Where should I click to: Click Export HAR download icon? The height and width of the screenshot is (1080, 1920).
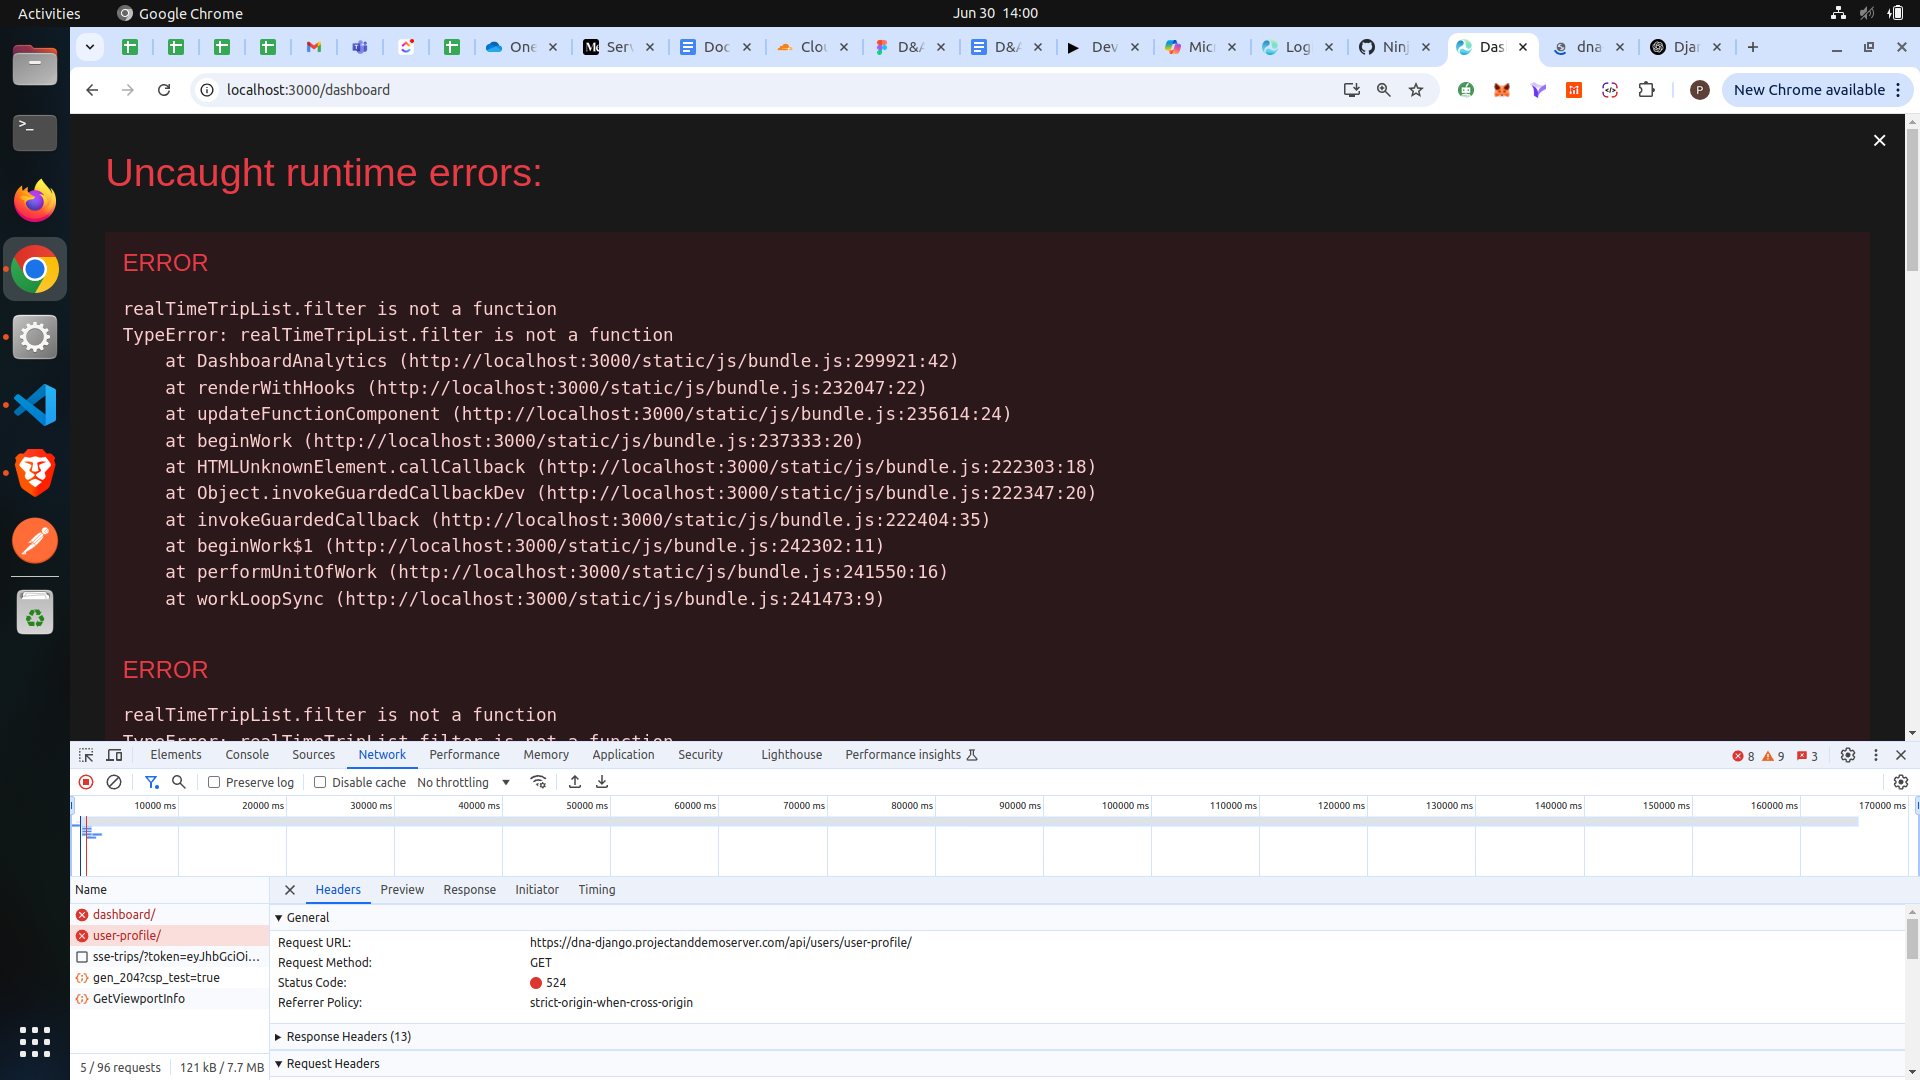(602, 782)
